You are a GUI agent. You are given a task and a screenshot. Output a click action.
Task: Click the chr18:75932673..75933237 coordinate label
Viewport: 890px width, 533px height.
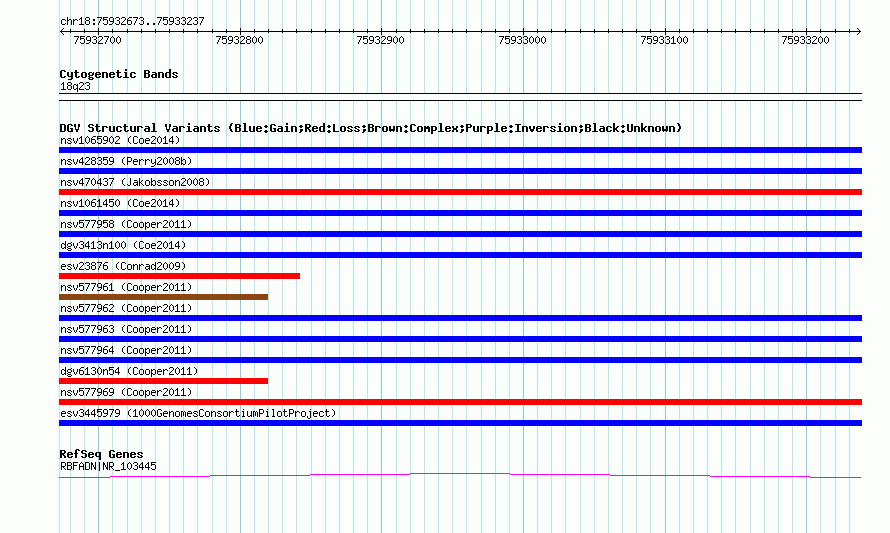click(x=132, y=22)
